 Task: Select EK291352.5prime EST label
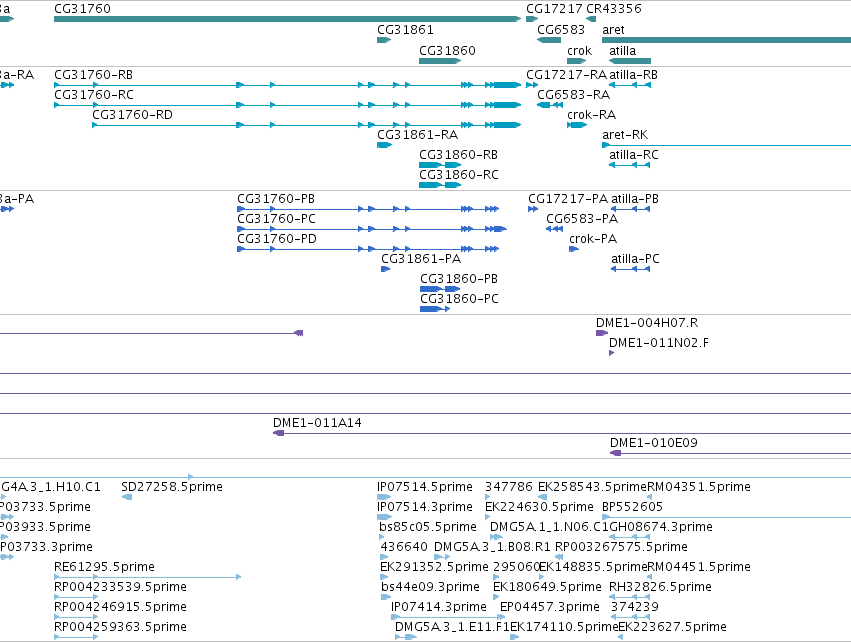pyautogui.click(x=434, y=567)
